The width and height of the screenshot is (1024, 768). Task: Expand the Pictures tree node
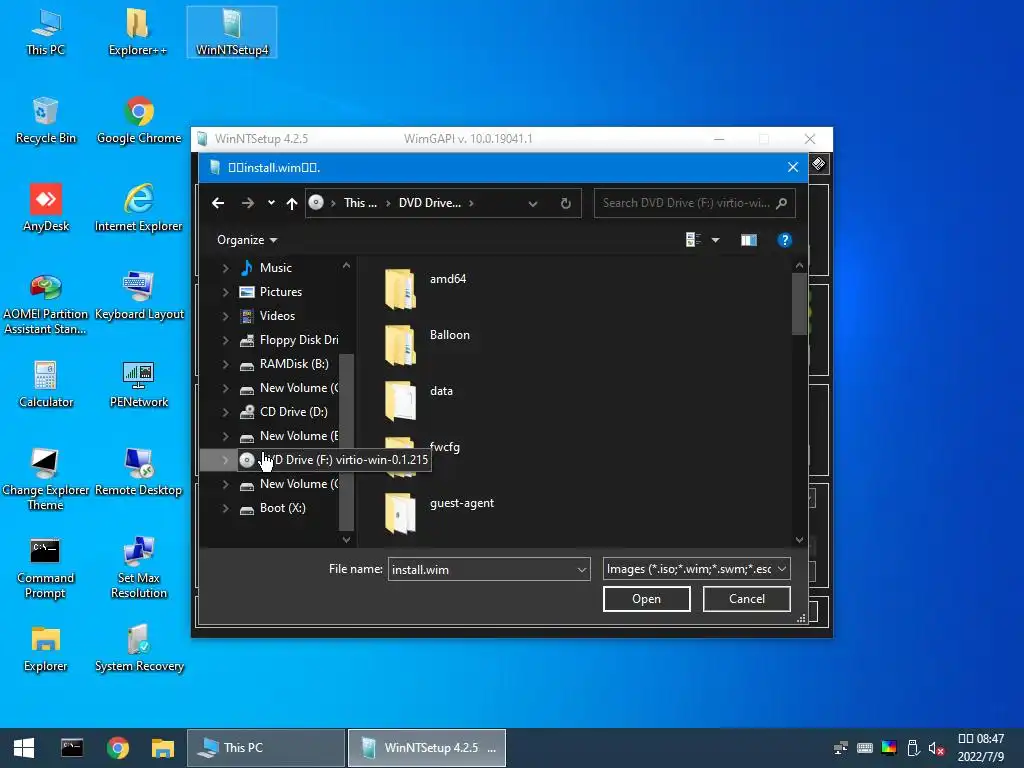coord(225,292)
